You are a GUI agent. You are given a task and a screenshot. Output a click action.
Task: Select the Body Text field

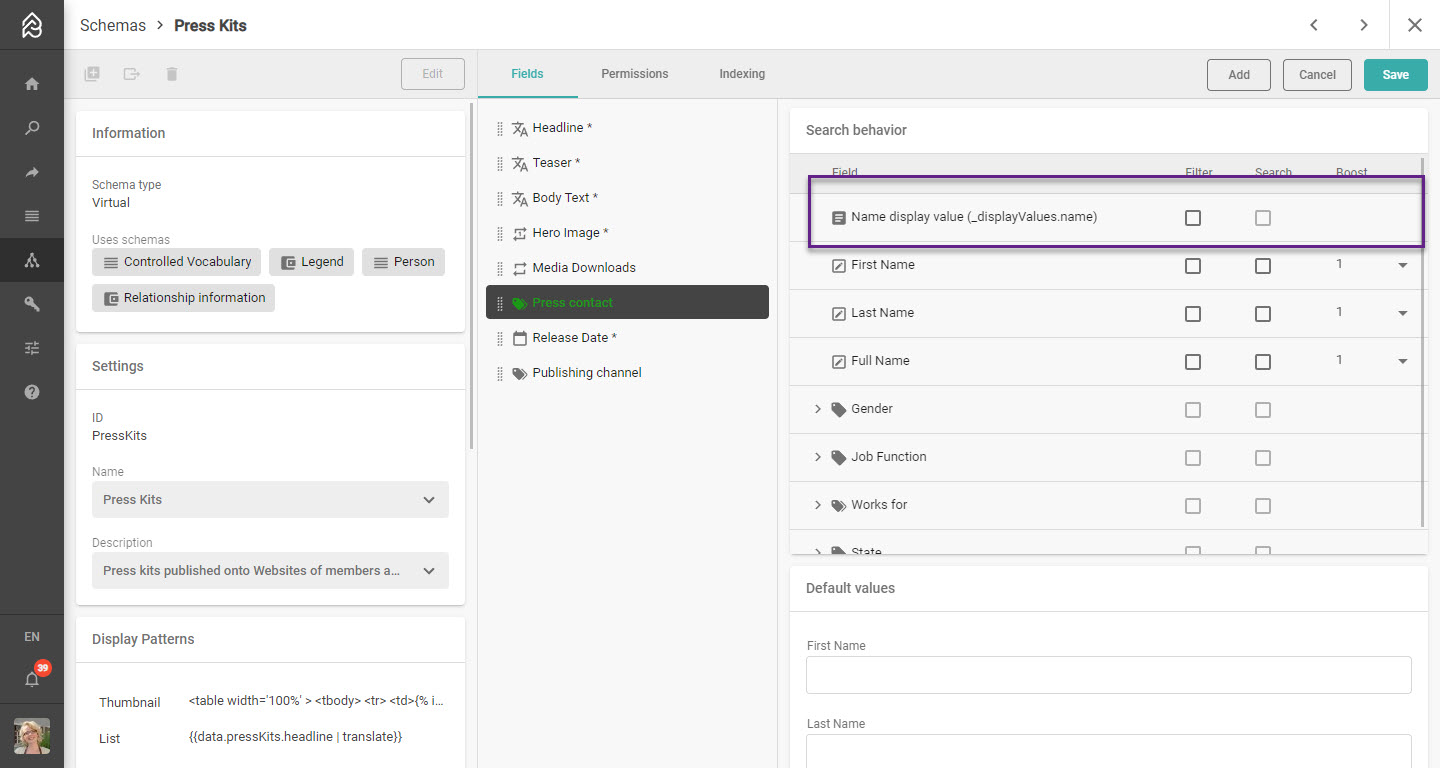(627, 198)
